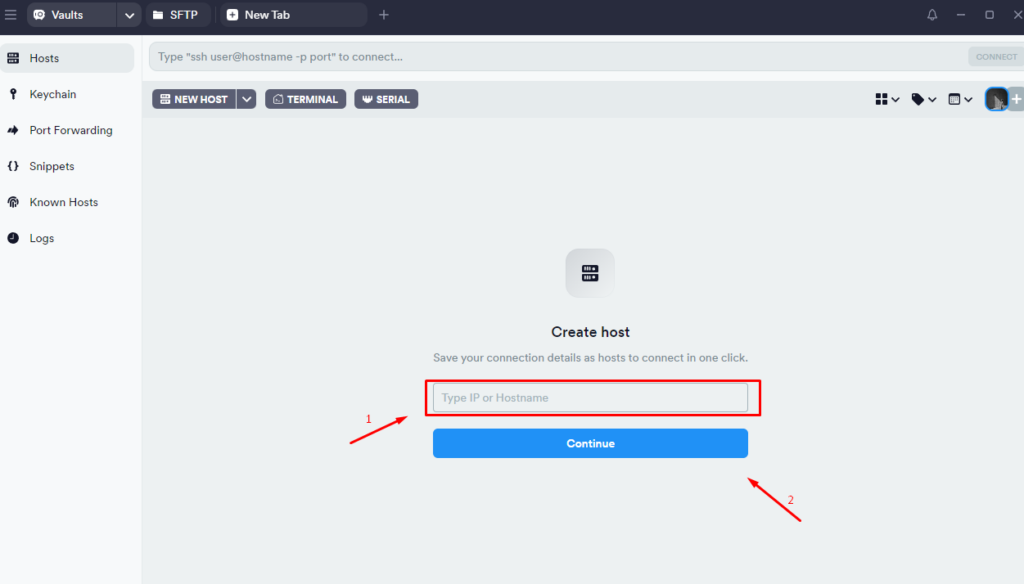
Task: Select Hosts in the sidebar
Action: [44, 57]
